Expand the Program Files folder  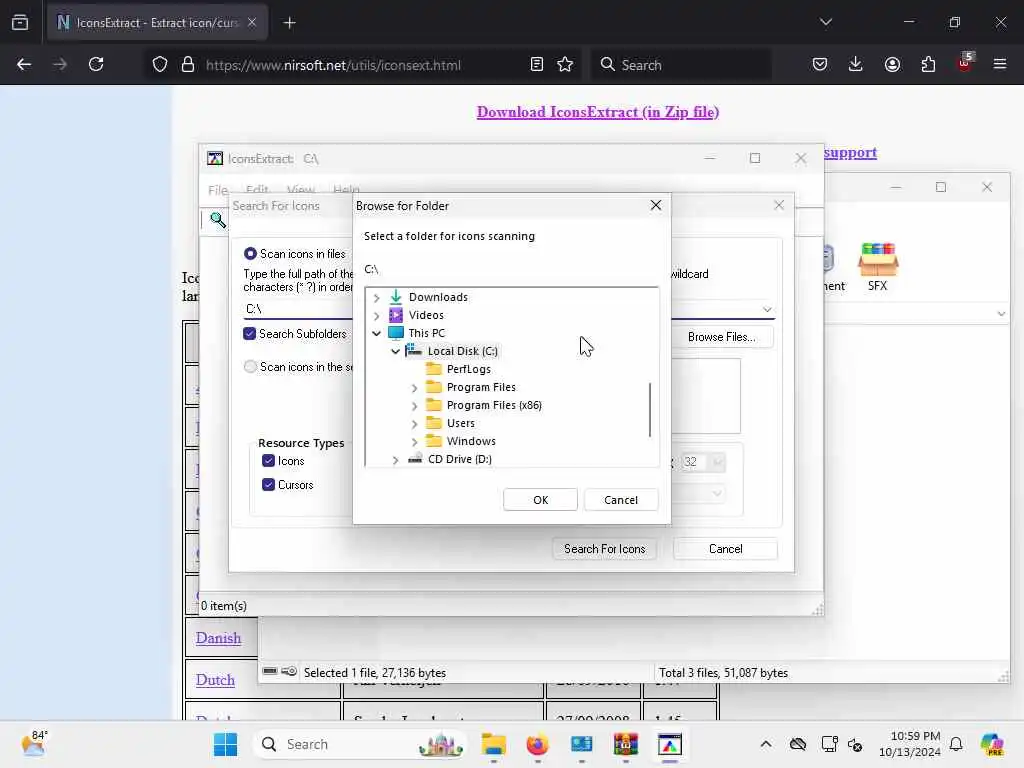pyautogui.click(x=415, y=388)
